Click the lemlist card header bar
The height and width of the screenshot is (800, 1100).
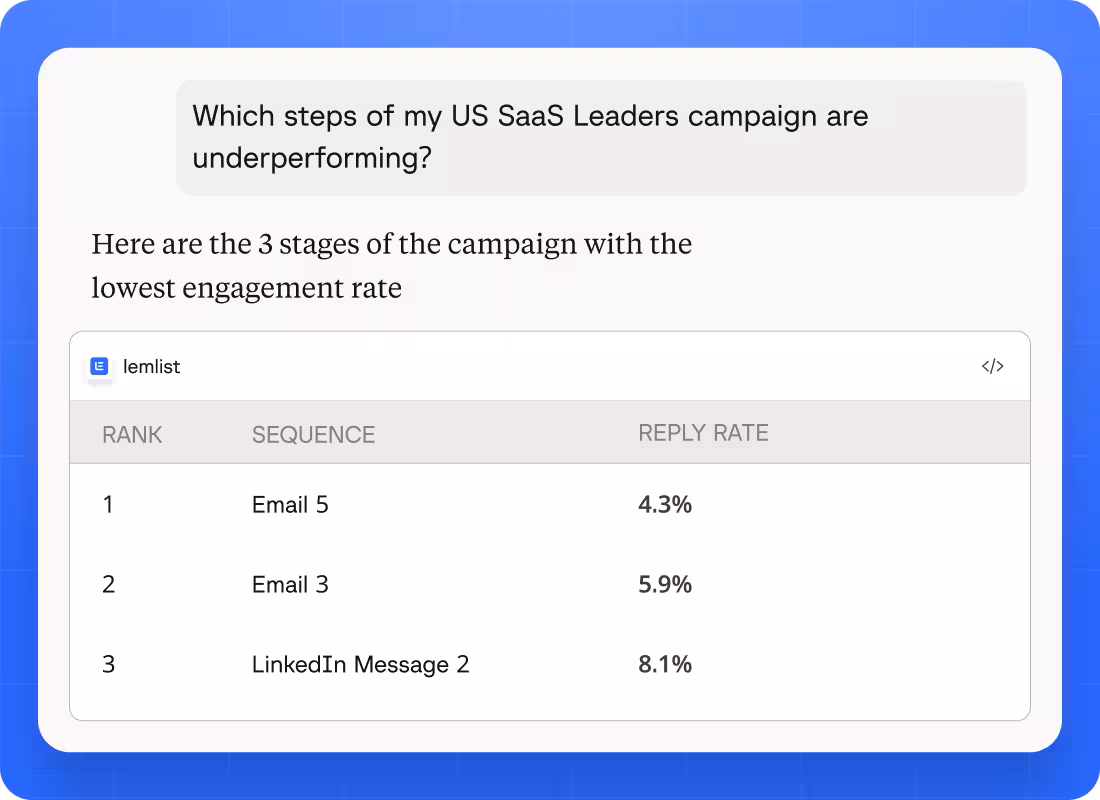[550, 366]
